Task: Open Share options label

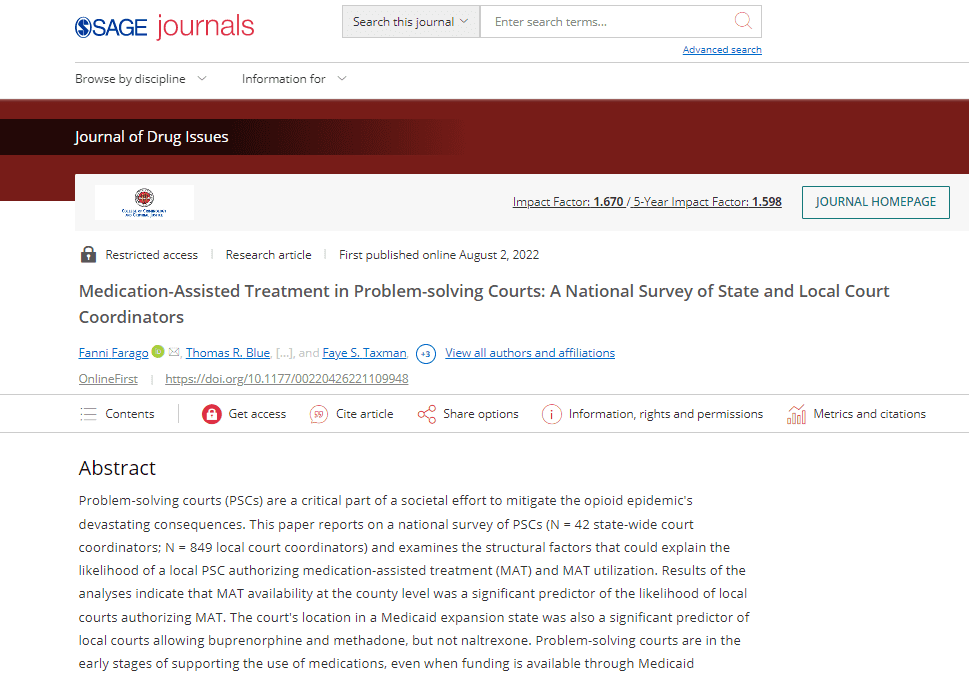Action: click(x=481, y=414)
